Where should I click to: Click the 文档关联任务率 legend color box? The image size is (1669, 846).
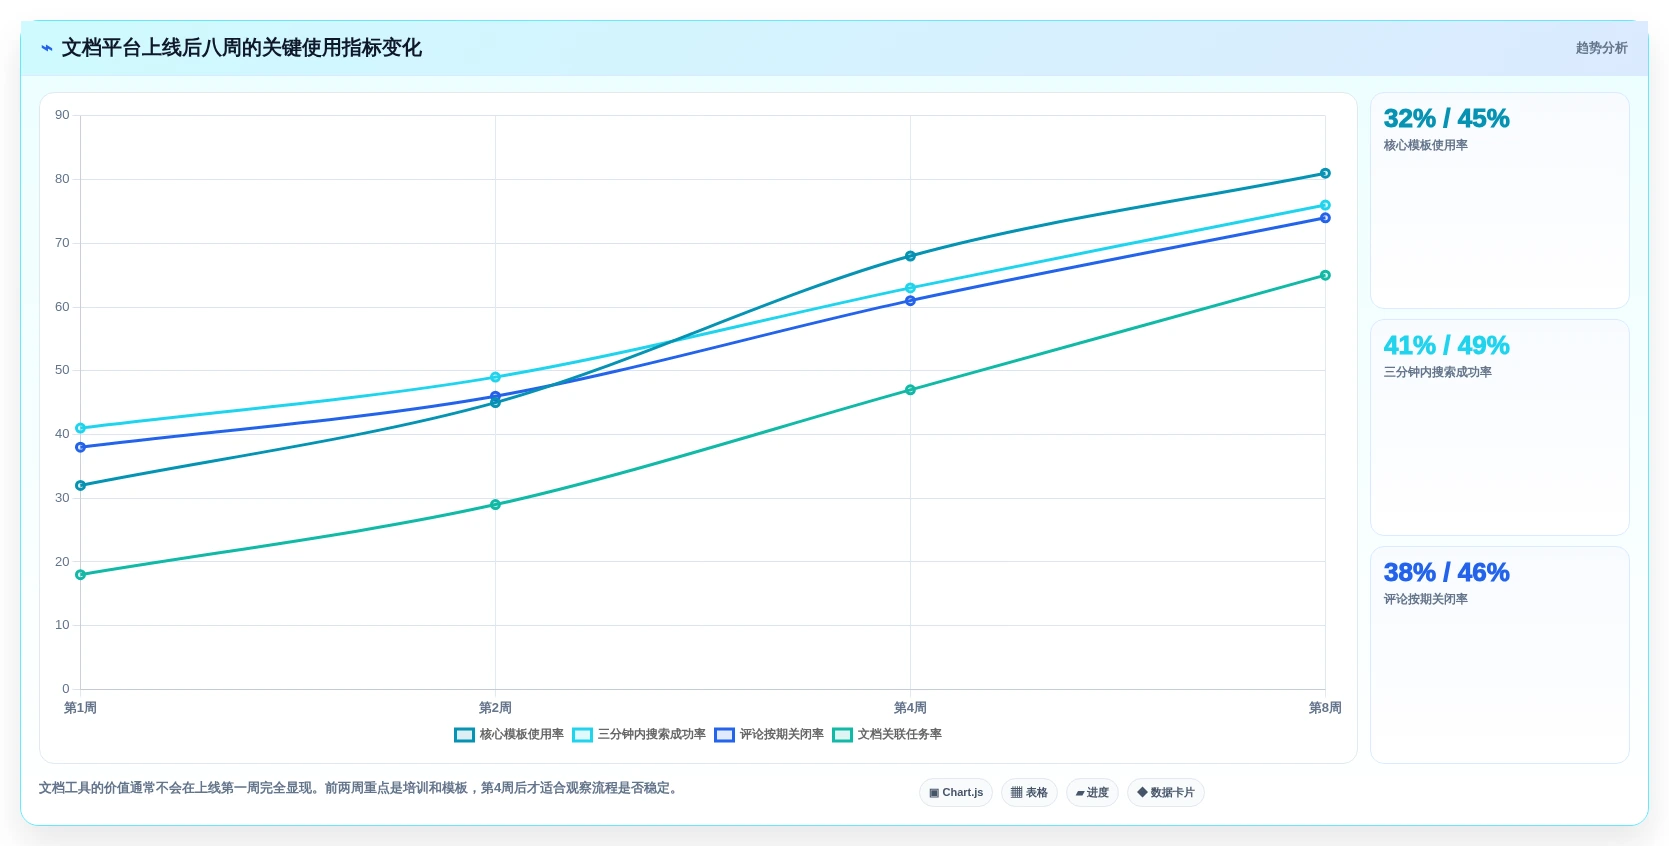pos(842,735)
